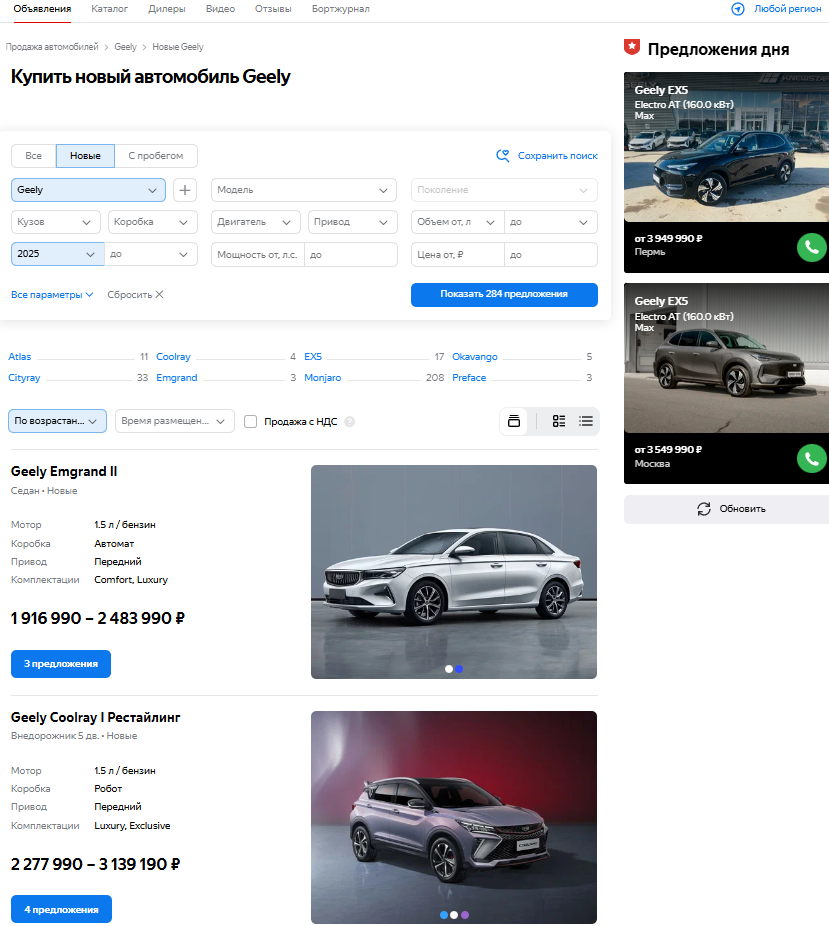
Task: Click Сохранить поиск link
Action: click(x=557, y=156)
